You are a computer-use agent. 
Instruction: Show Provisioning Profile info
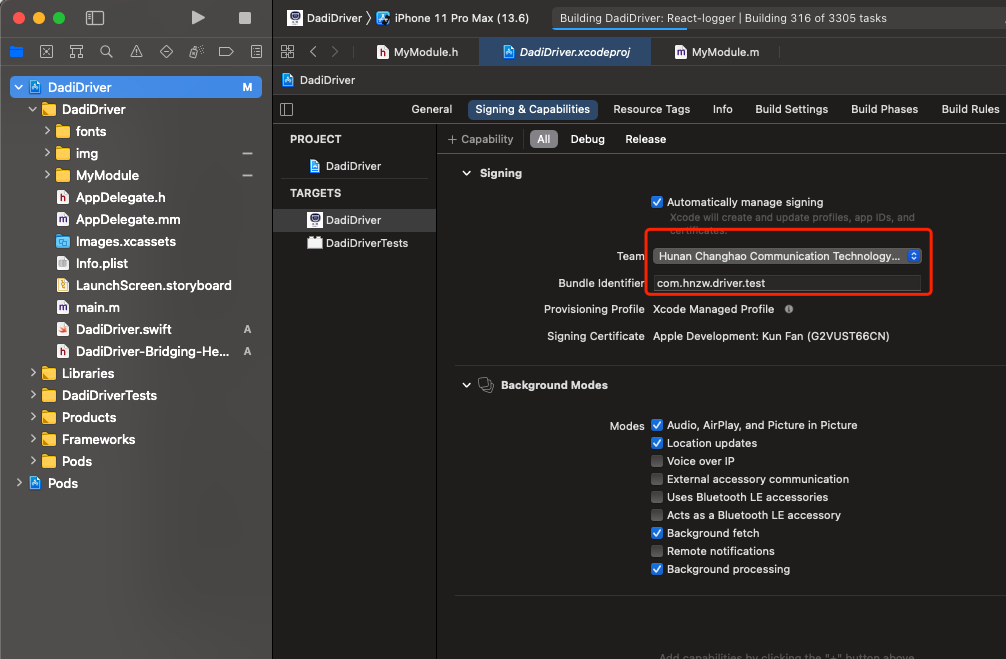[789, 309]
